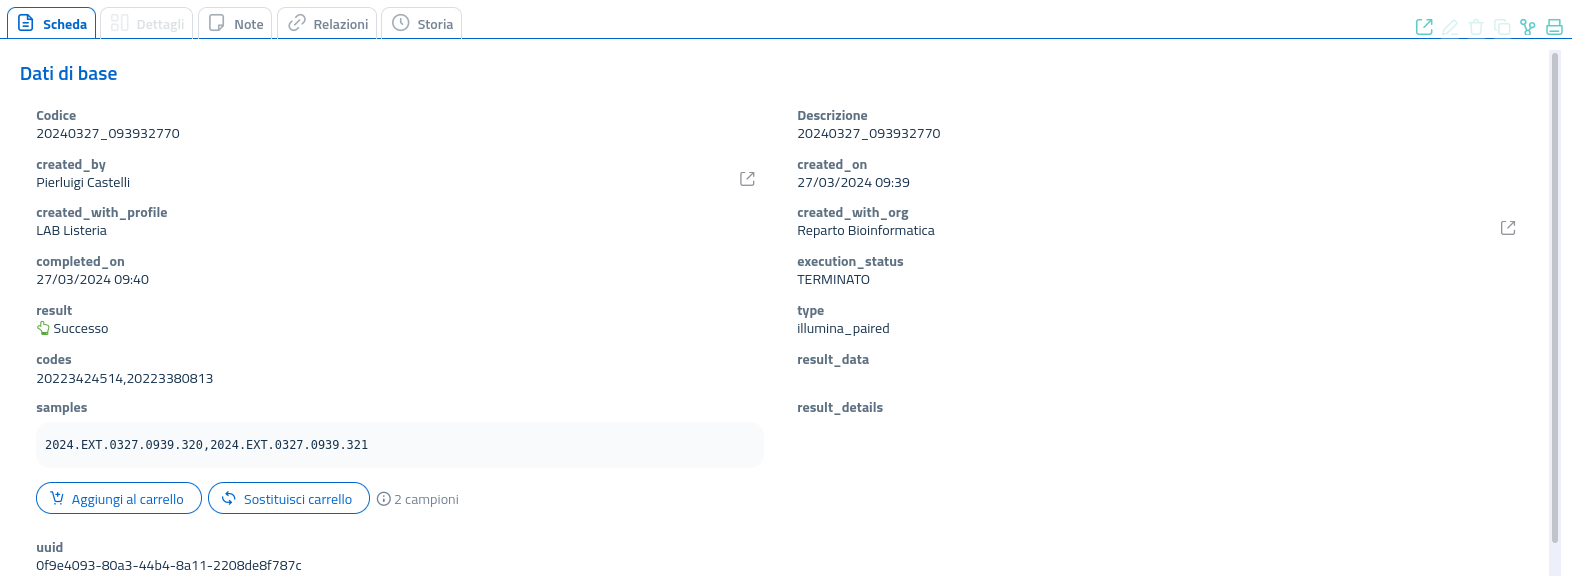Open Pierluigi Castelli linked record icon
Image resolution: width=1573 pixels, height=585 pixels.
747,179
